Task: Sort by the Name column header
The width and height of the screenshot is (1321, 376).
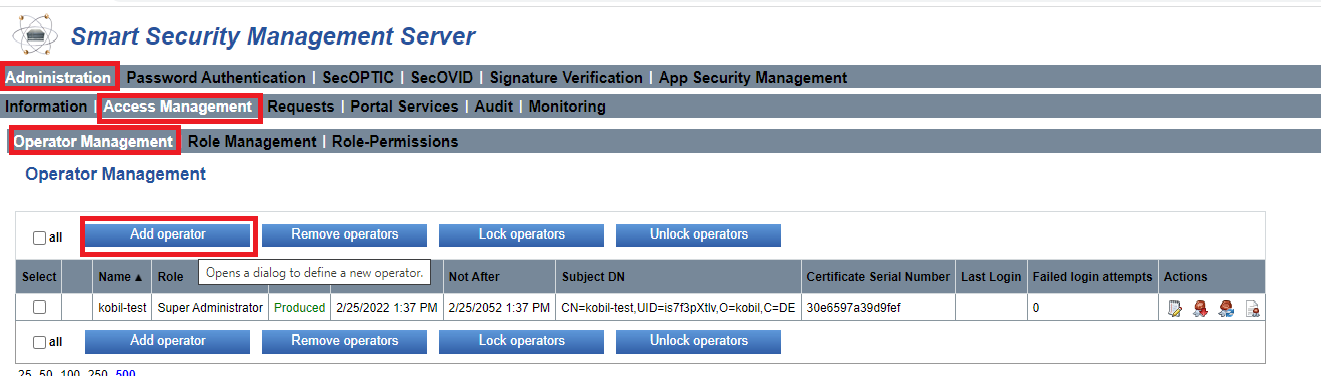Action: [x=121, y=277]
